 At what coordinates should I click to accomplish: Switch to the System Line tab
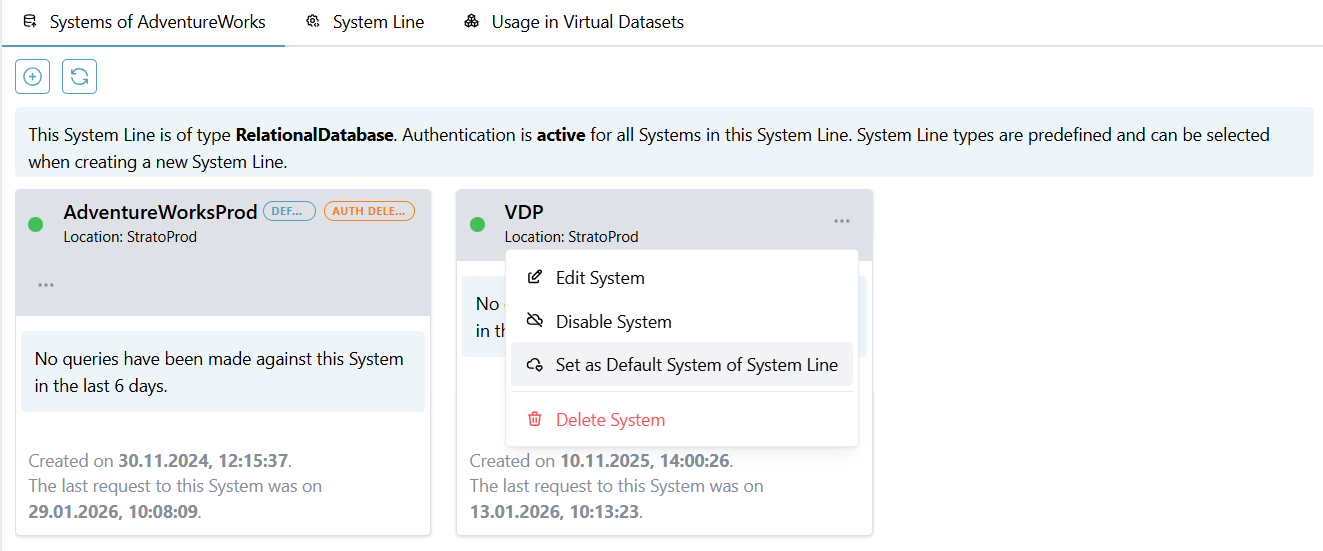365,22
